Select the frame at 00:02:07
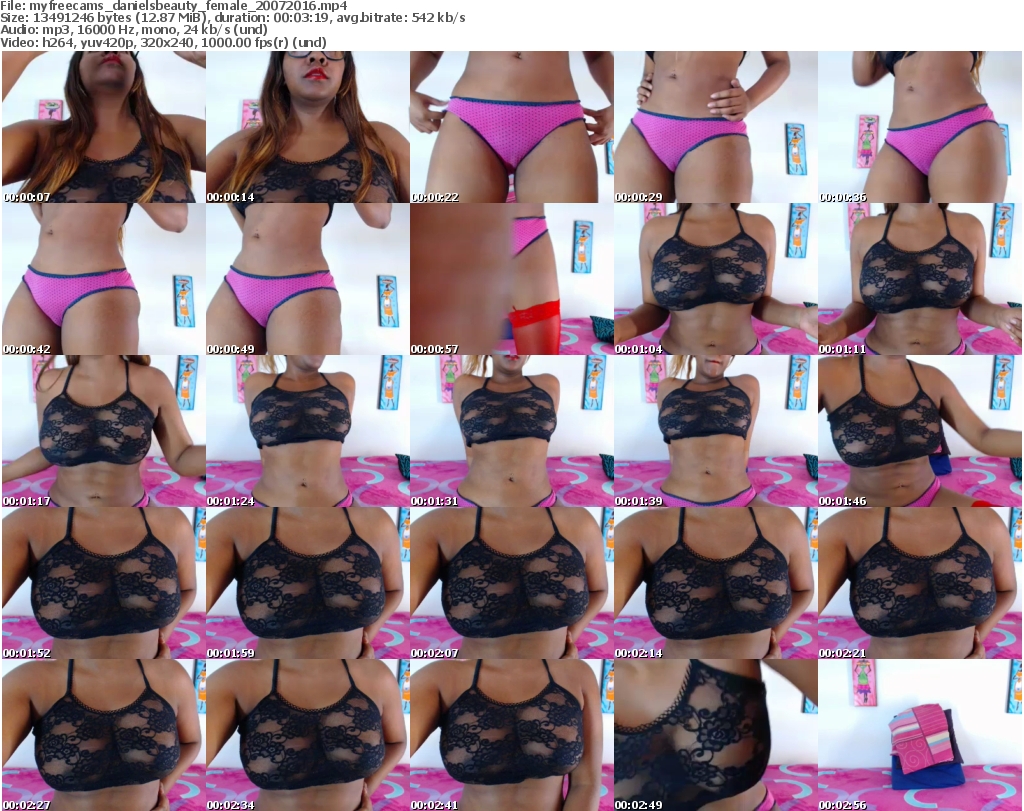This screenshot has width=1024, height=811. click(x=511, y=583)
